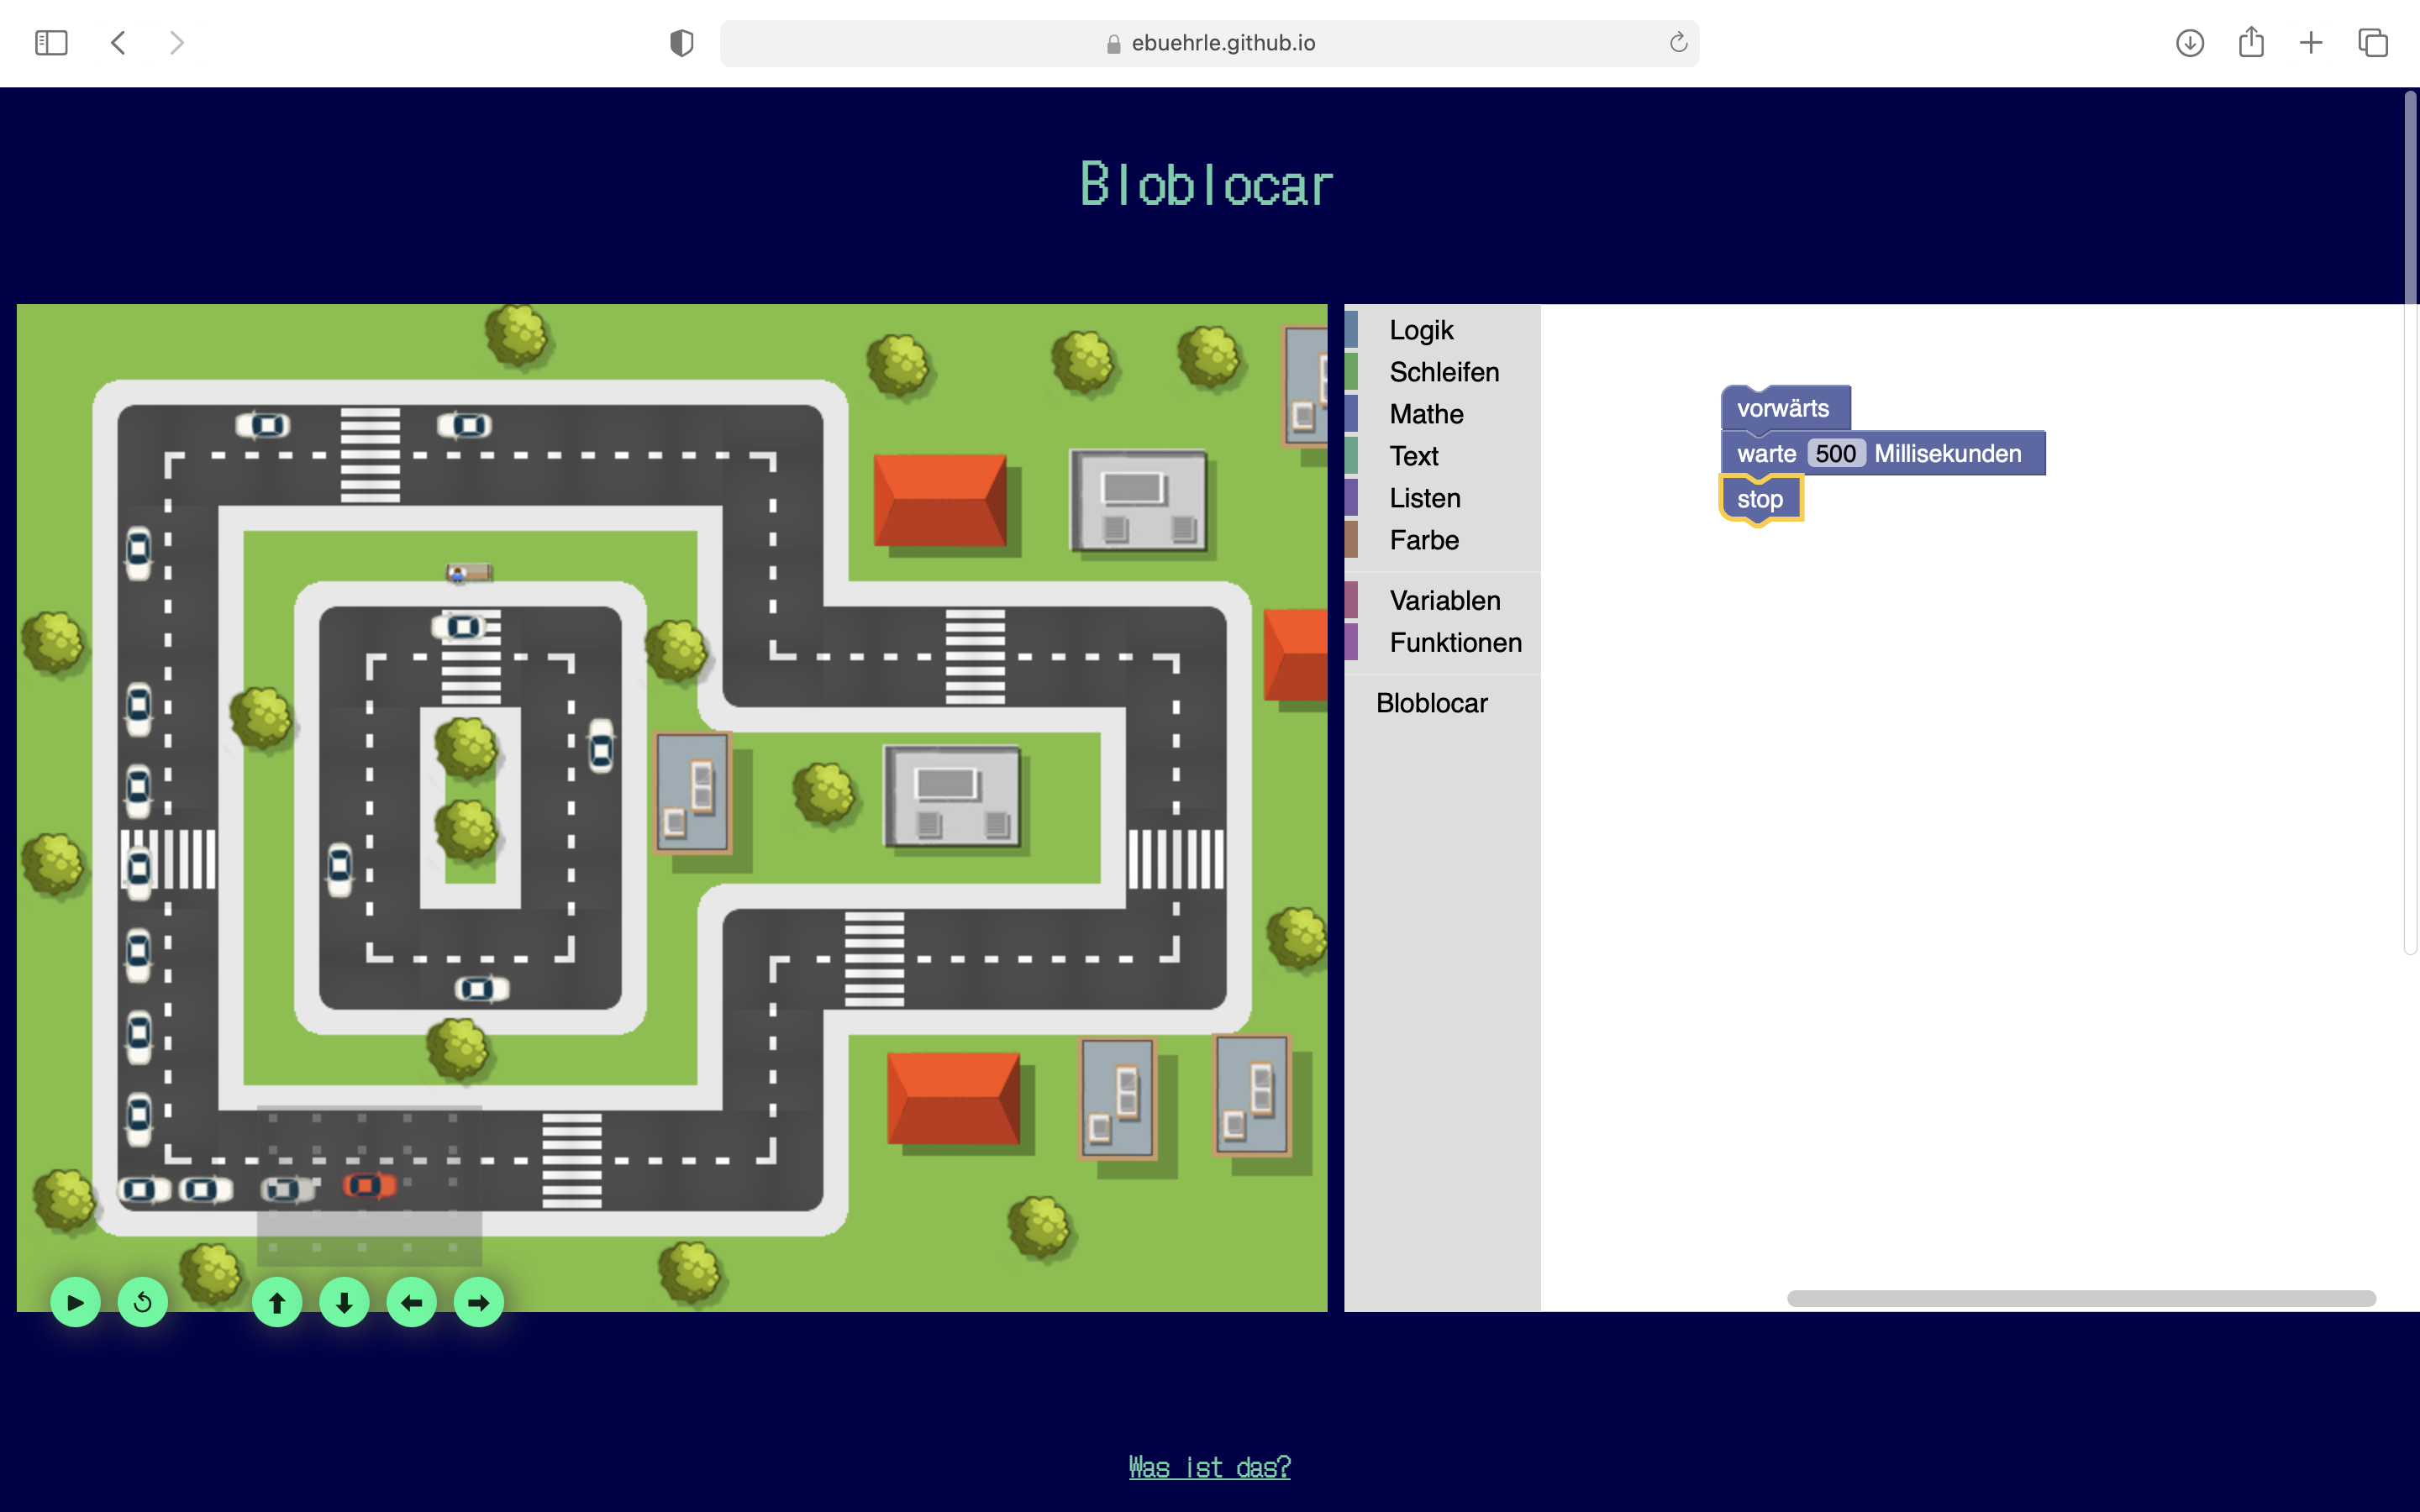
Task: Expand the Variablen block category
Action: pyautogui.click(x=1444, y=600)
